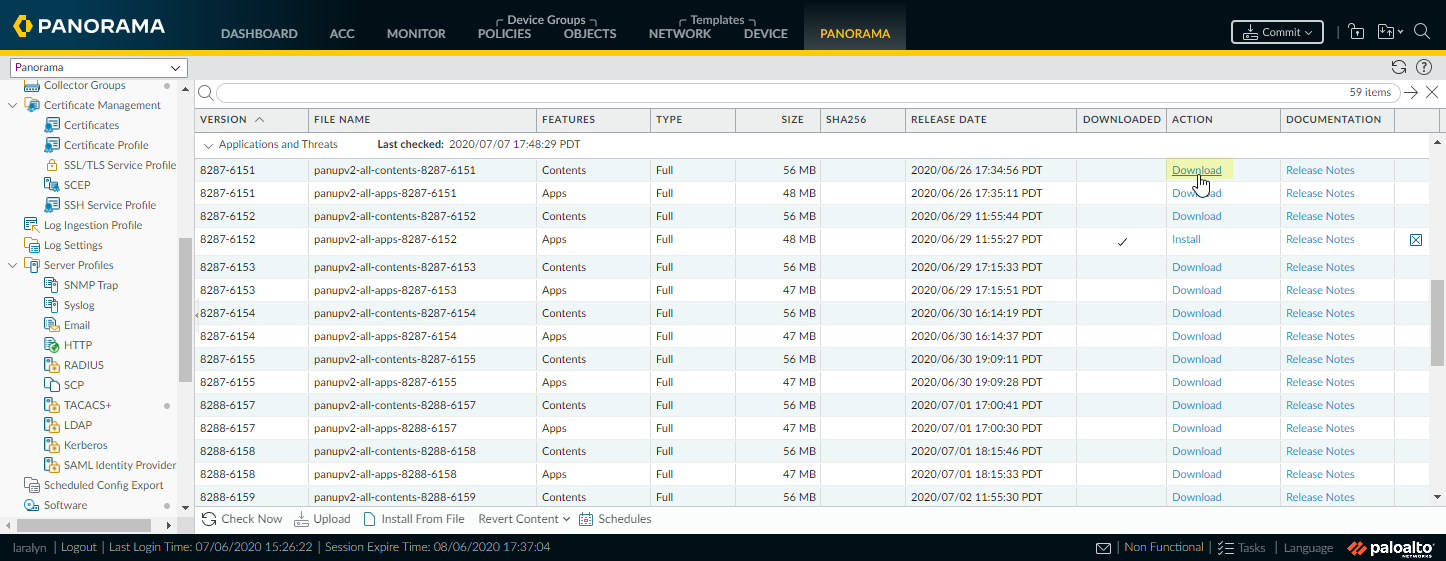Click the search magnifier icon in top bar

(x=1421, y=32)
